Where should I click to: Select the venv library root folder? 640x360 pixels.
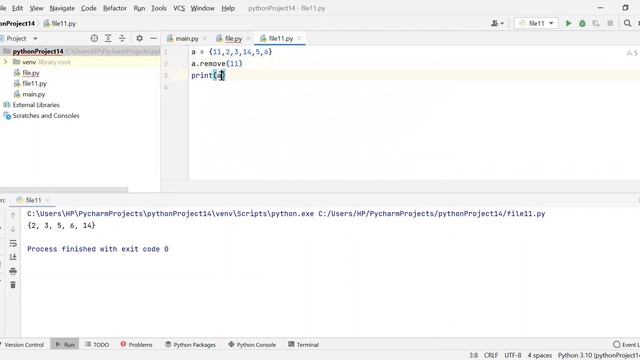pyautogui.click(x=41, y=62)
